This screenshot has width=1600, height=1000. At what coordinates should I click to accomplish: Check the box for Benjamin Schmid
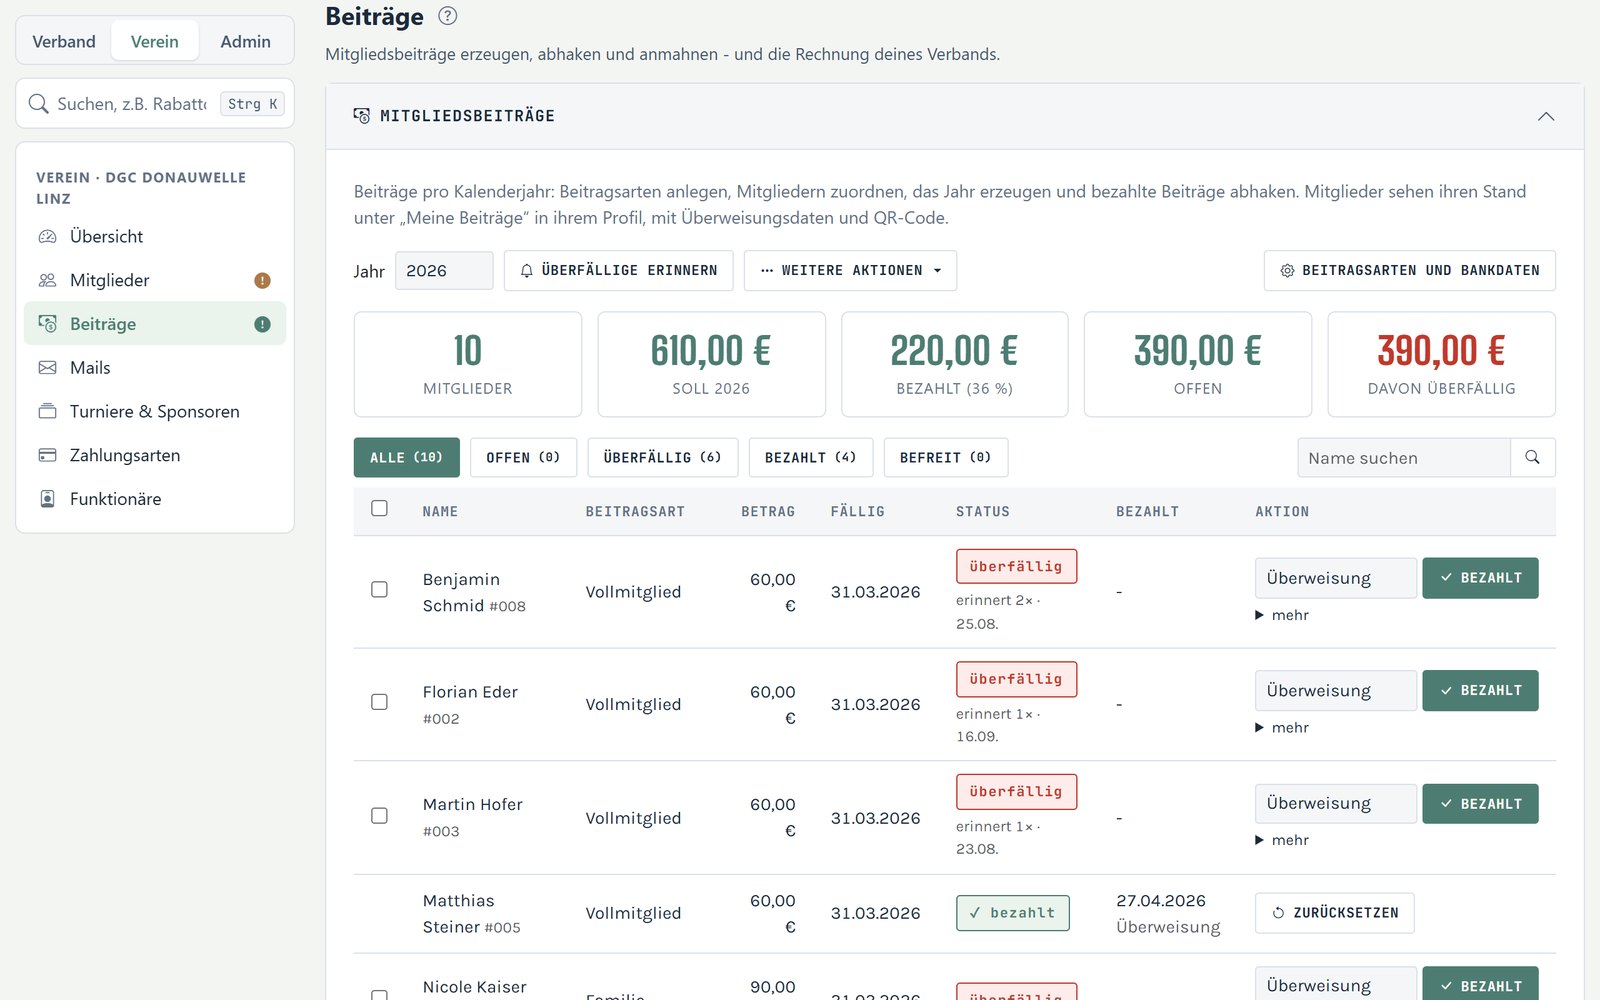pyautogui.click(x=379, y=590)
